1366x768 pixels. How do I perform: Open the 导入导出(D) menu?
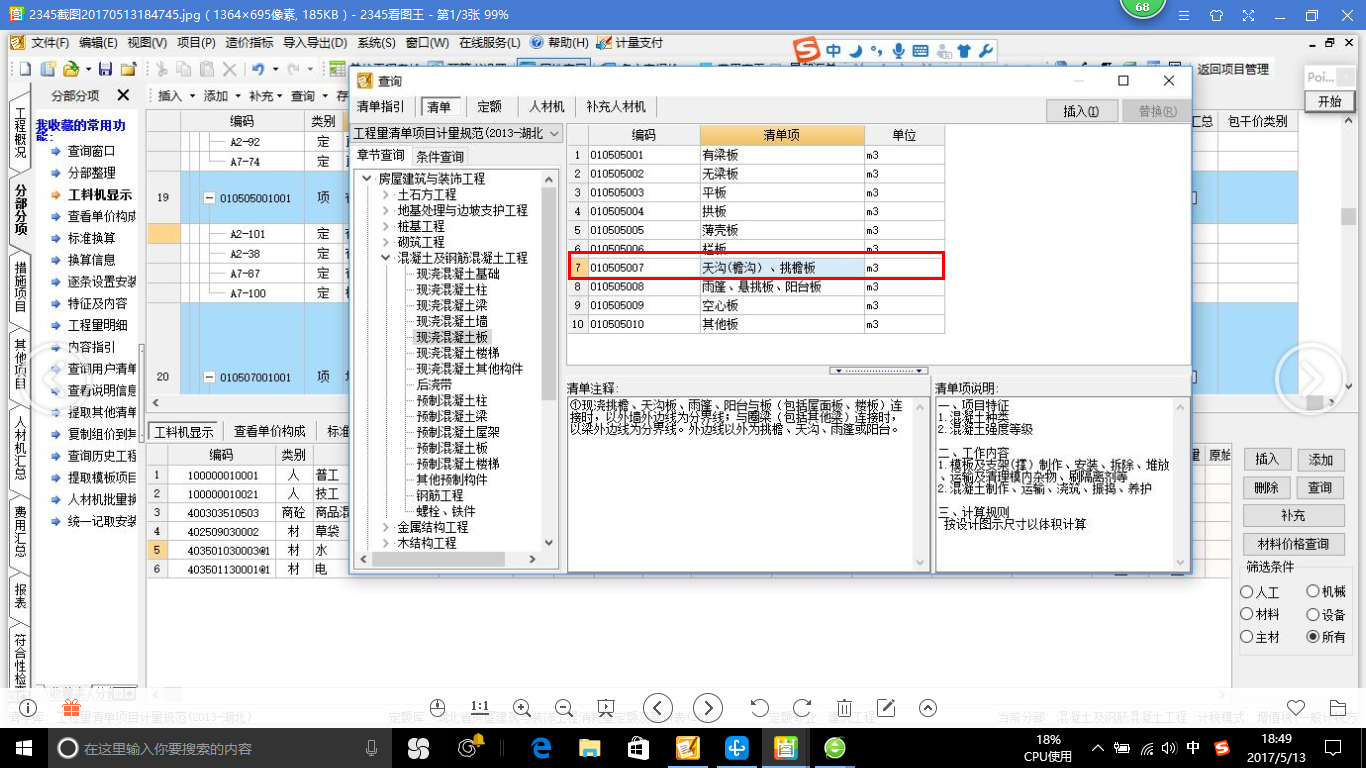(x=314, y=43)
